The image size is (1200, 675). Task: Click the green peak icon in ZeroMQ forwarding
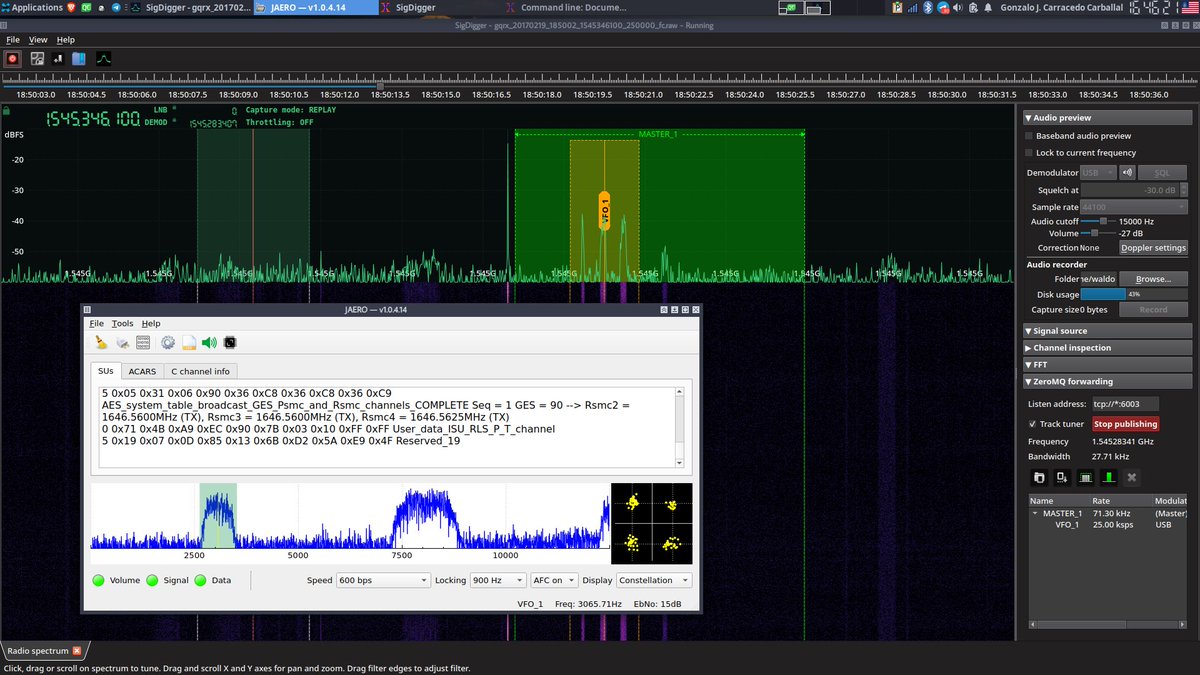(x=1108, y=477)
